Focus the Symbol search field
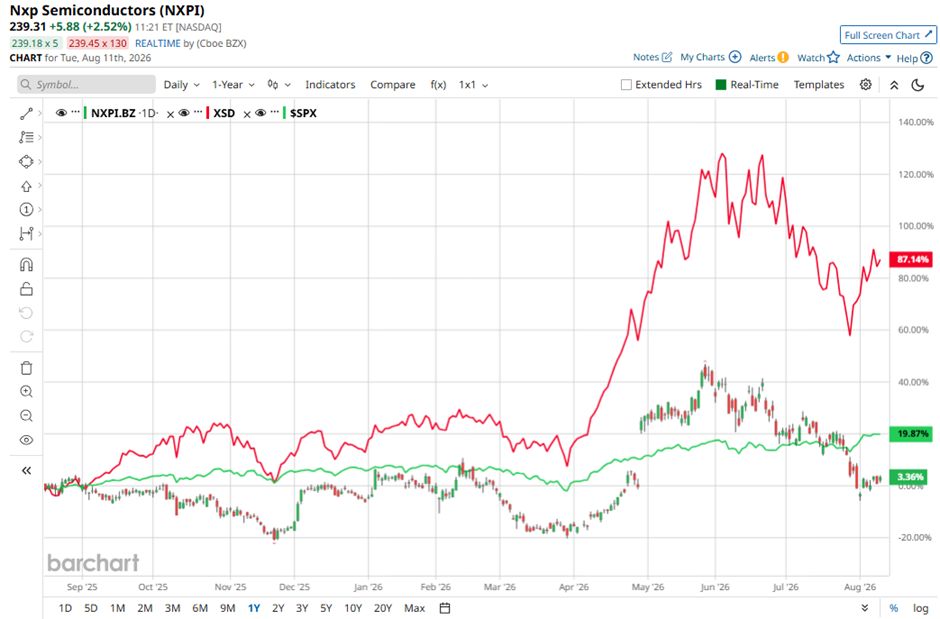This screenshot has width=940, height=619. click(x=86, y=84)
